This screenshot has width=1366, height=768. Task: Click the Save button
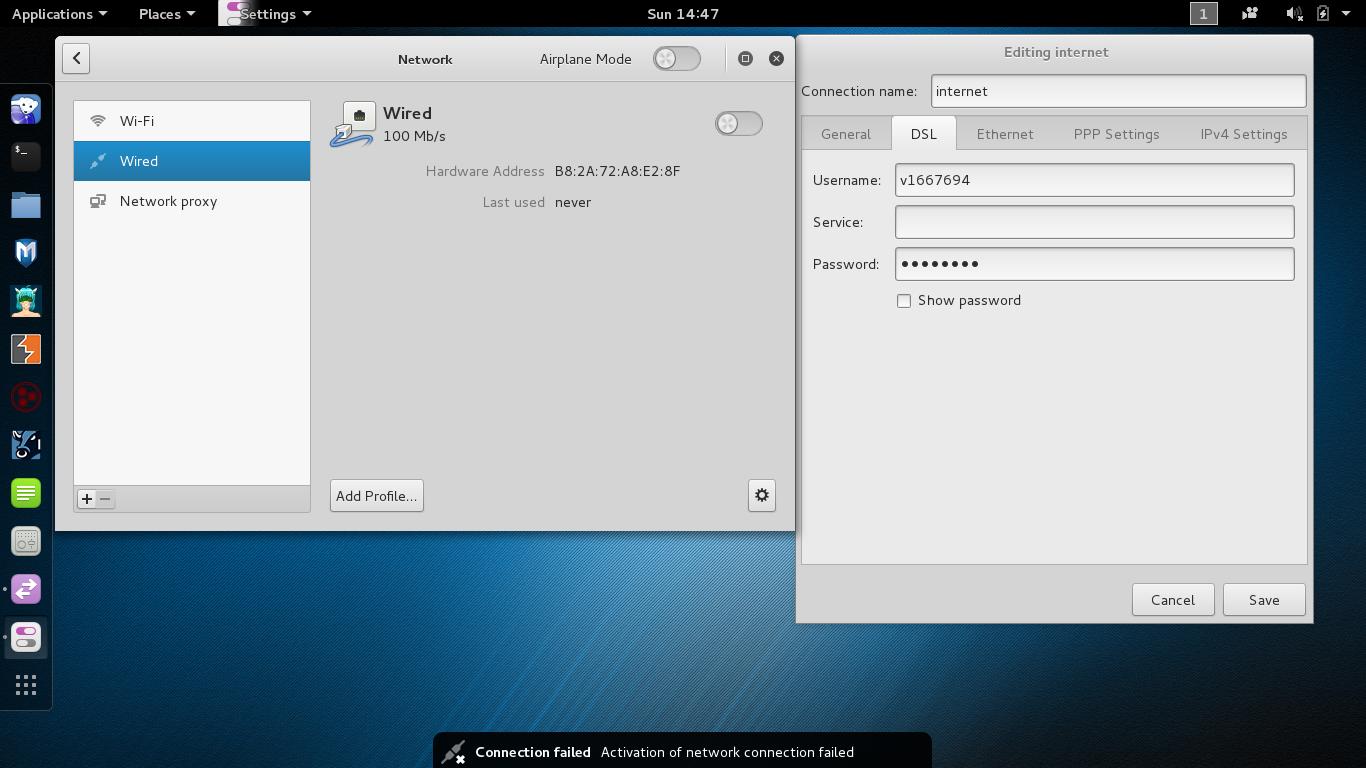pos(1264,600)
